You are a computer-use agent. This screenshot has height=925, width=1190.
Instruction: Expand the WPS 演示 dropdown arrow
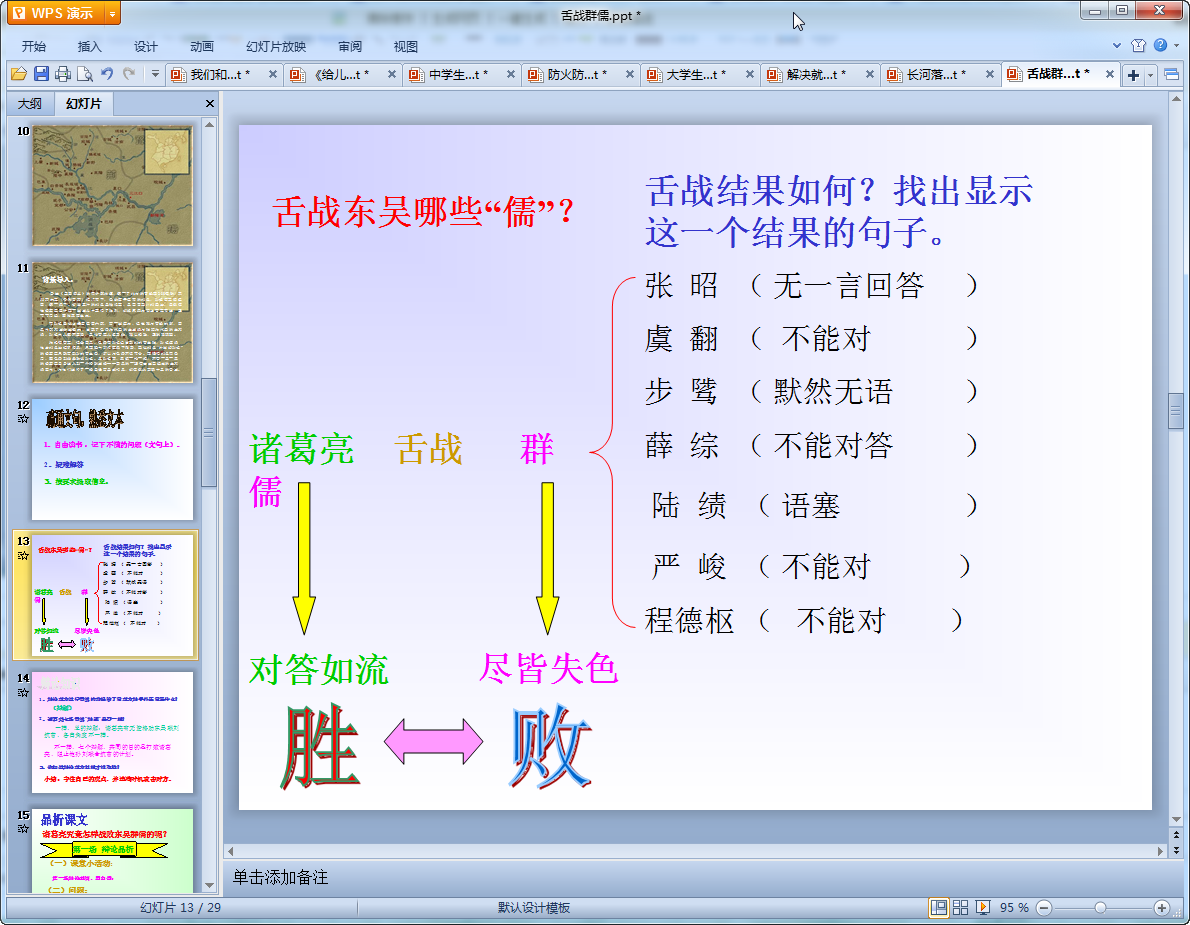coord(112,13)
